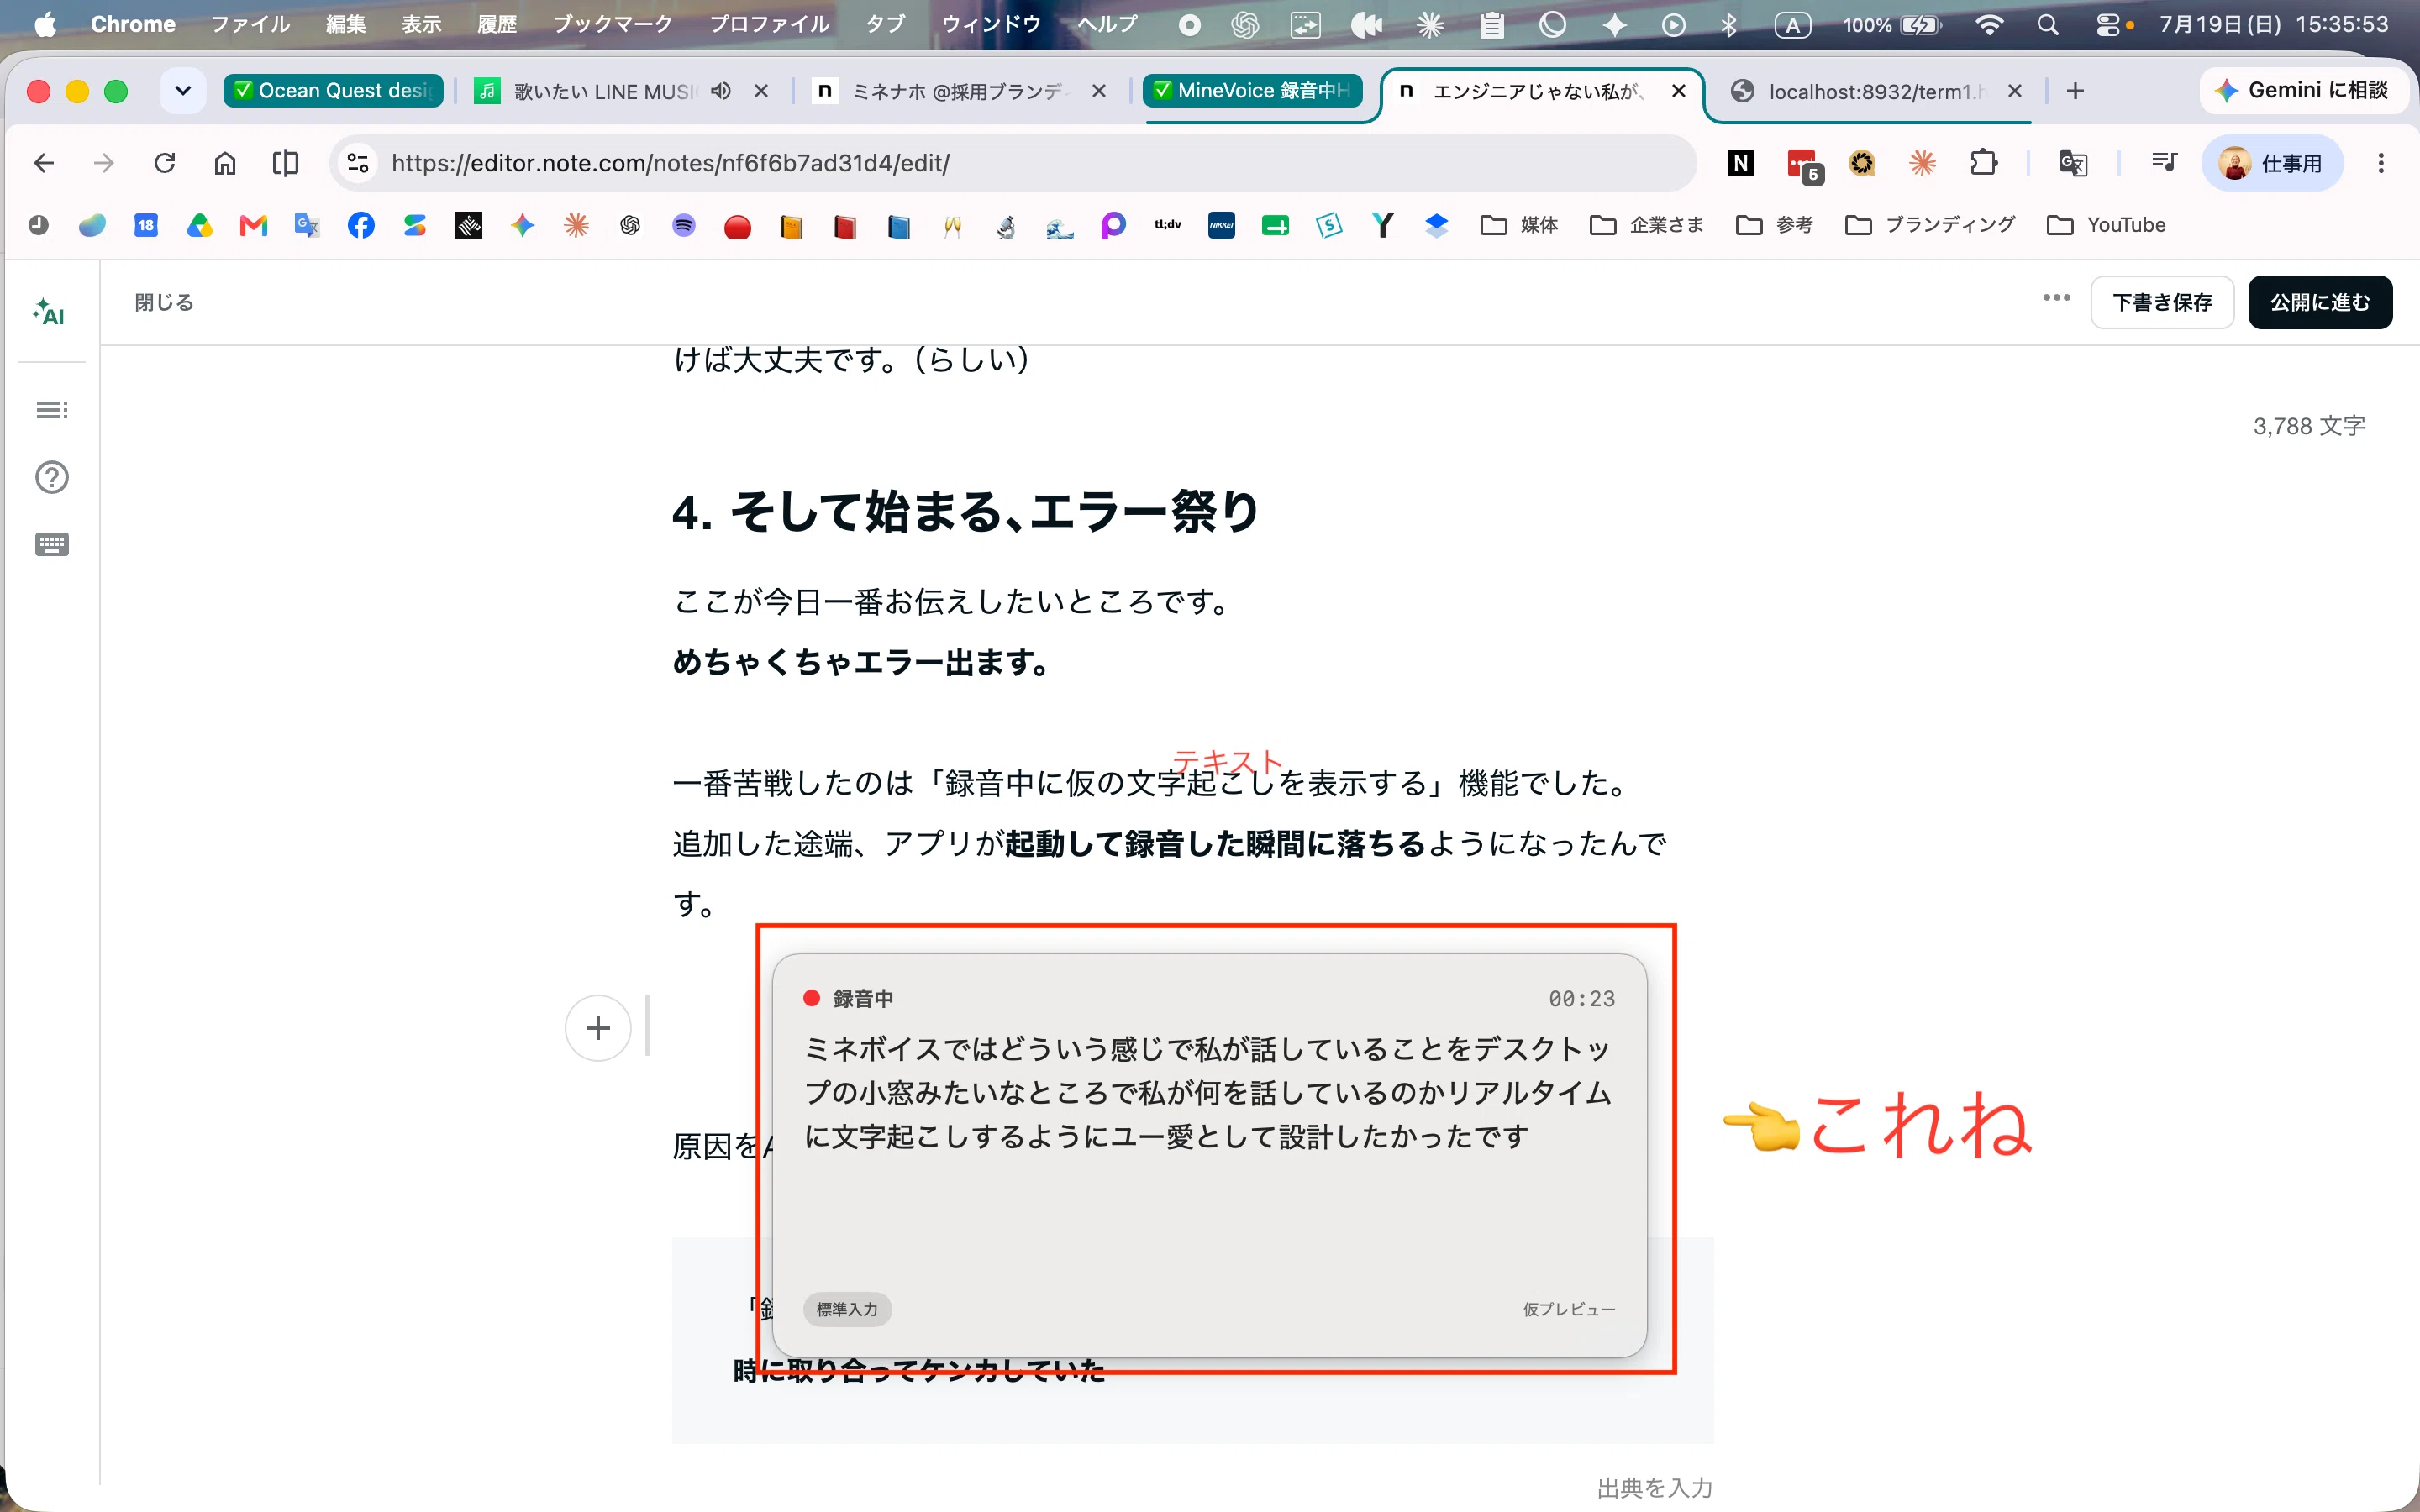
Task: Open the tab search dropdown arrow
Action: pos(183,91)
